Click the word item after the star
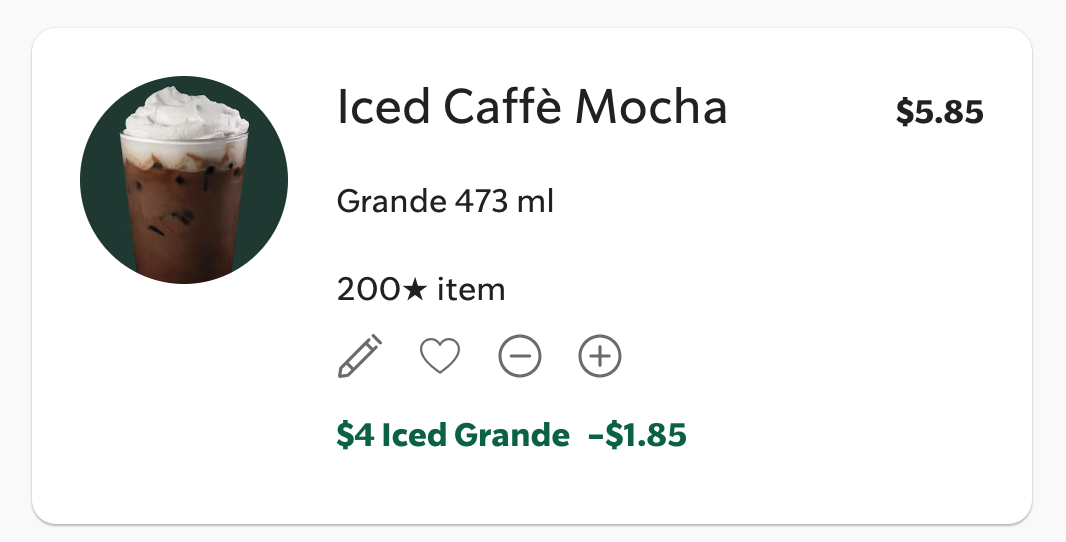The height and width of the screenshot is (542, 1066). (471, 290)
